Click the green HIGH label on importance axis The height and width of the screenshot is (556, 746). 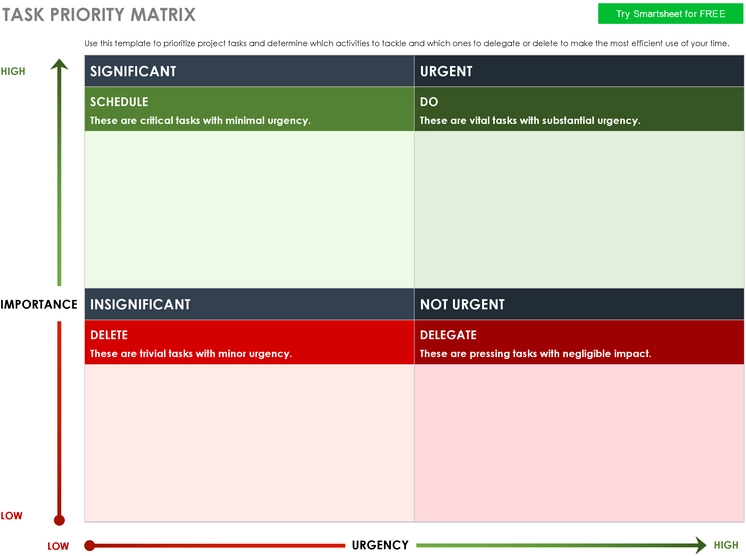pyautogui.click(x=13, y=71)
